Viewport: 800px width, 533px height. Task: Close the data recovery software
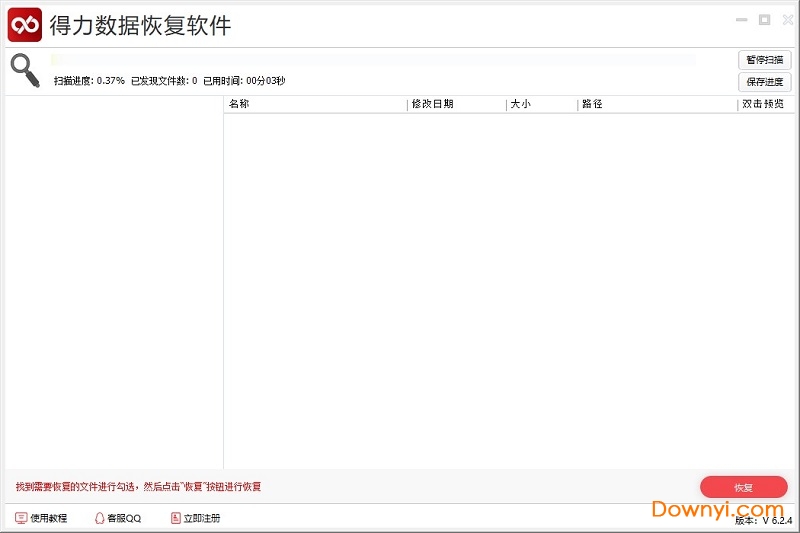(x=787, y=20)
